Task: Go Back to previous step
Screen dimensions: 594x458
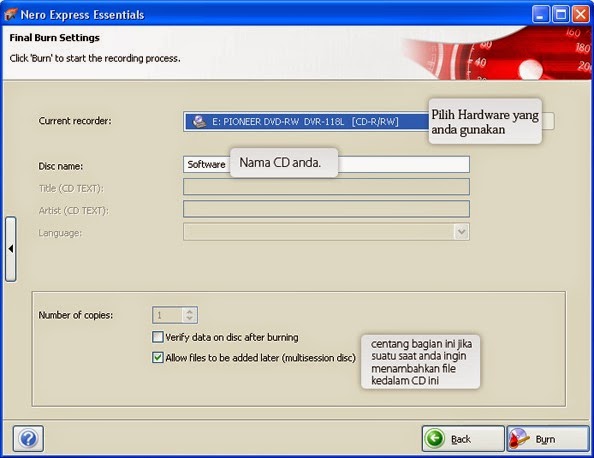Action: (x=463, y=439)
